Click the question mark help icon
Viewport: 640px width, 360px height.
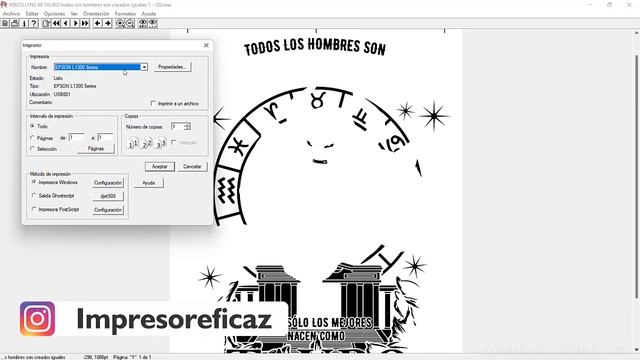[x=34, y=24]
